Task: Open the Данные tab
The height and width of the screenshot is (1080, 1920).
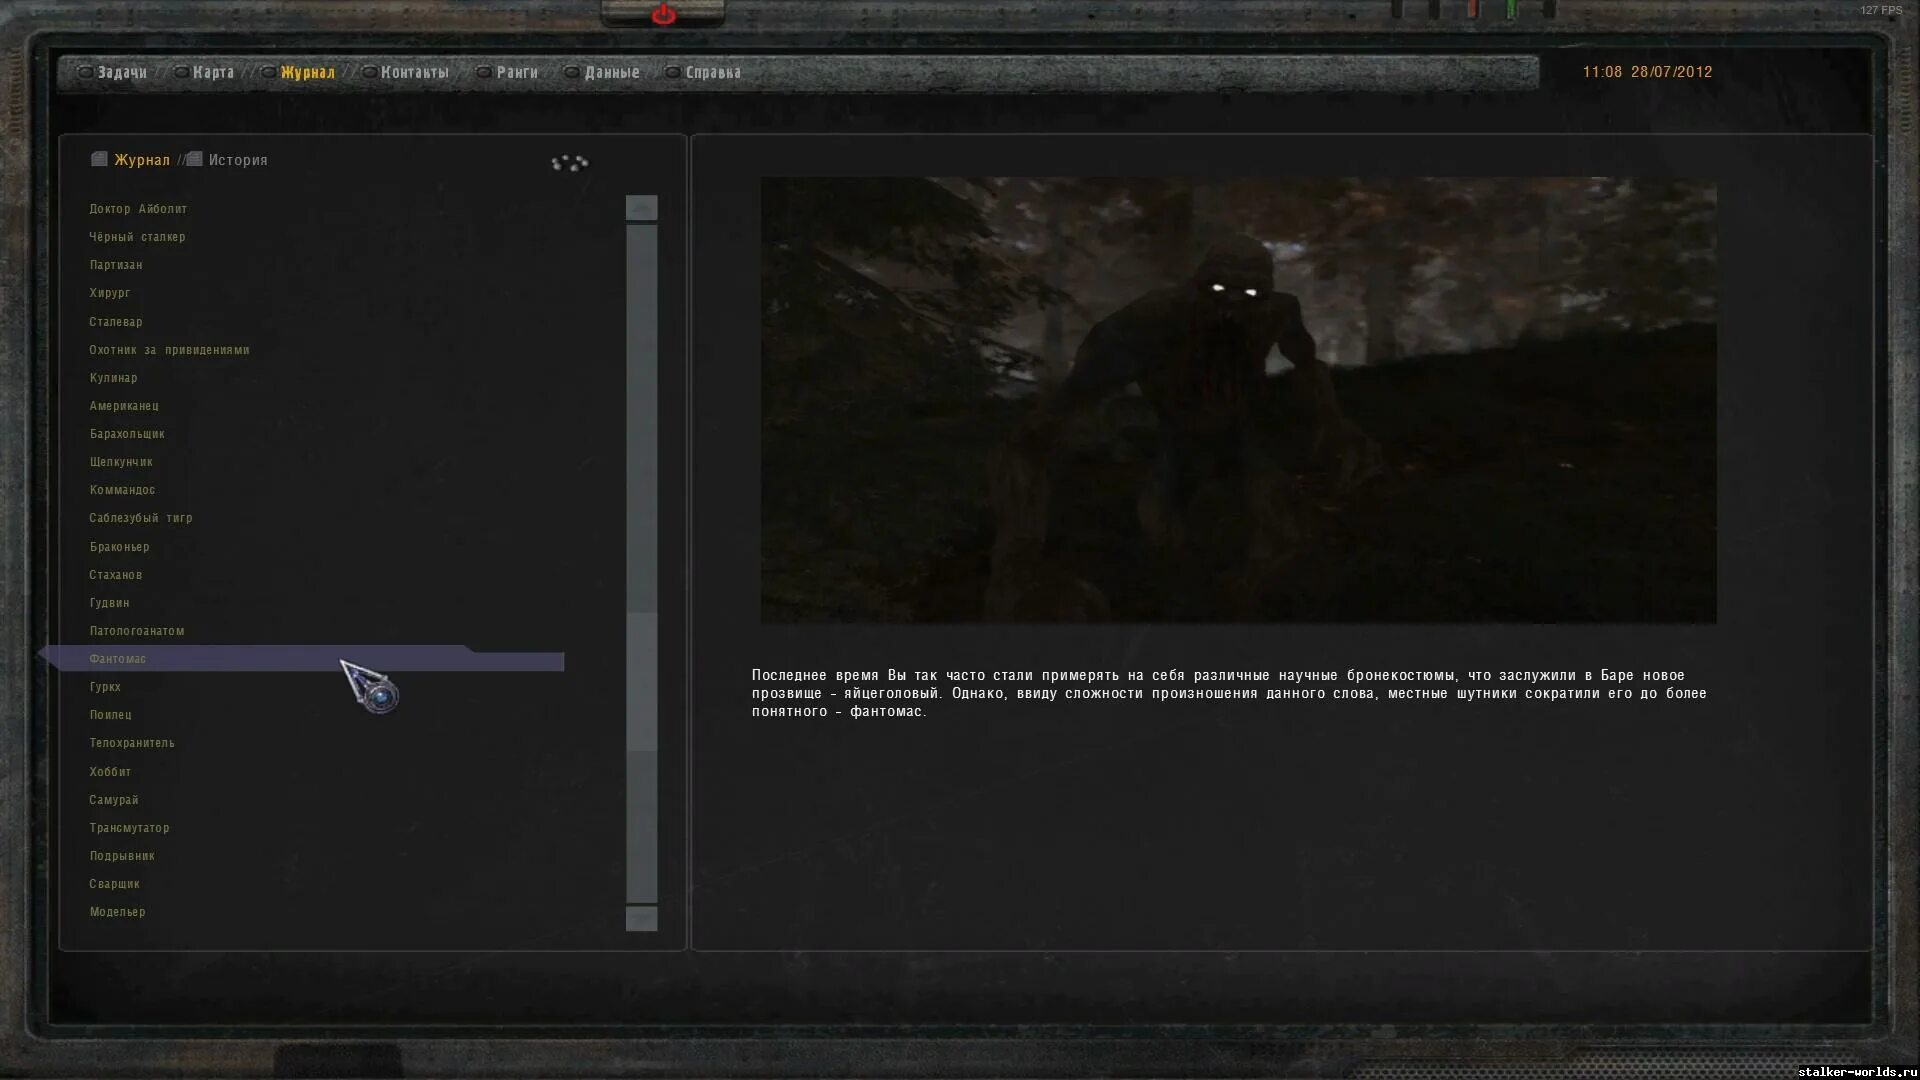Action: click(612, 72)
